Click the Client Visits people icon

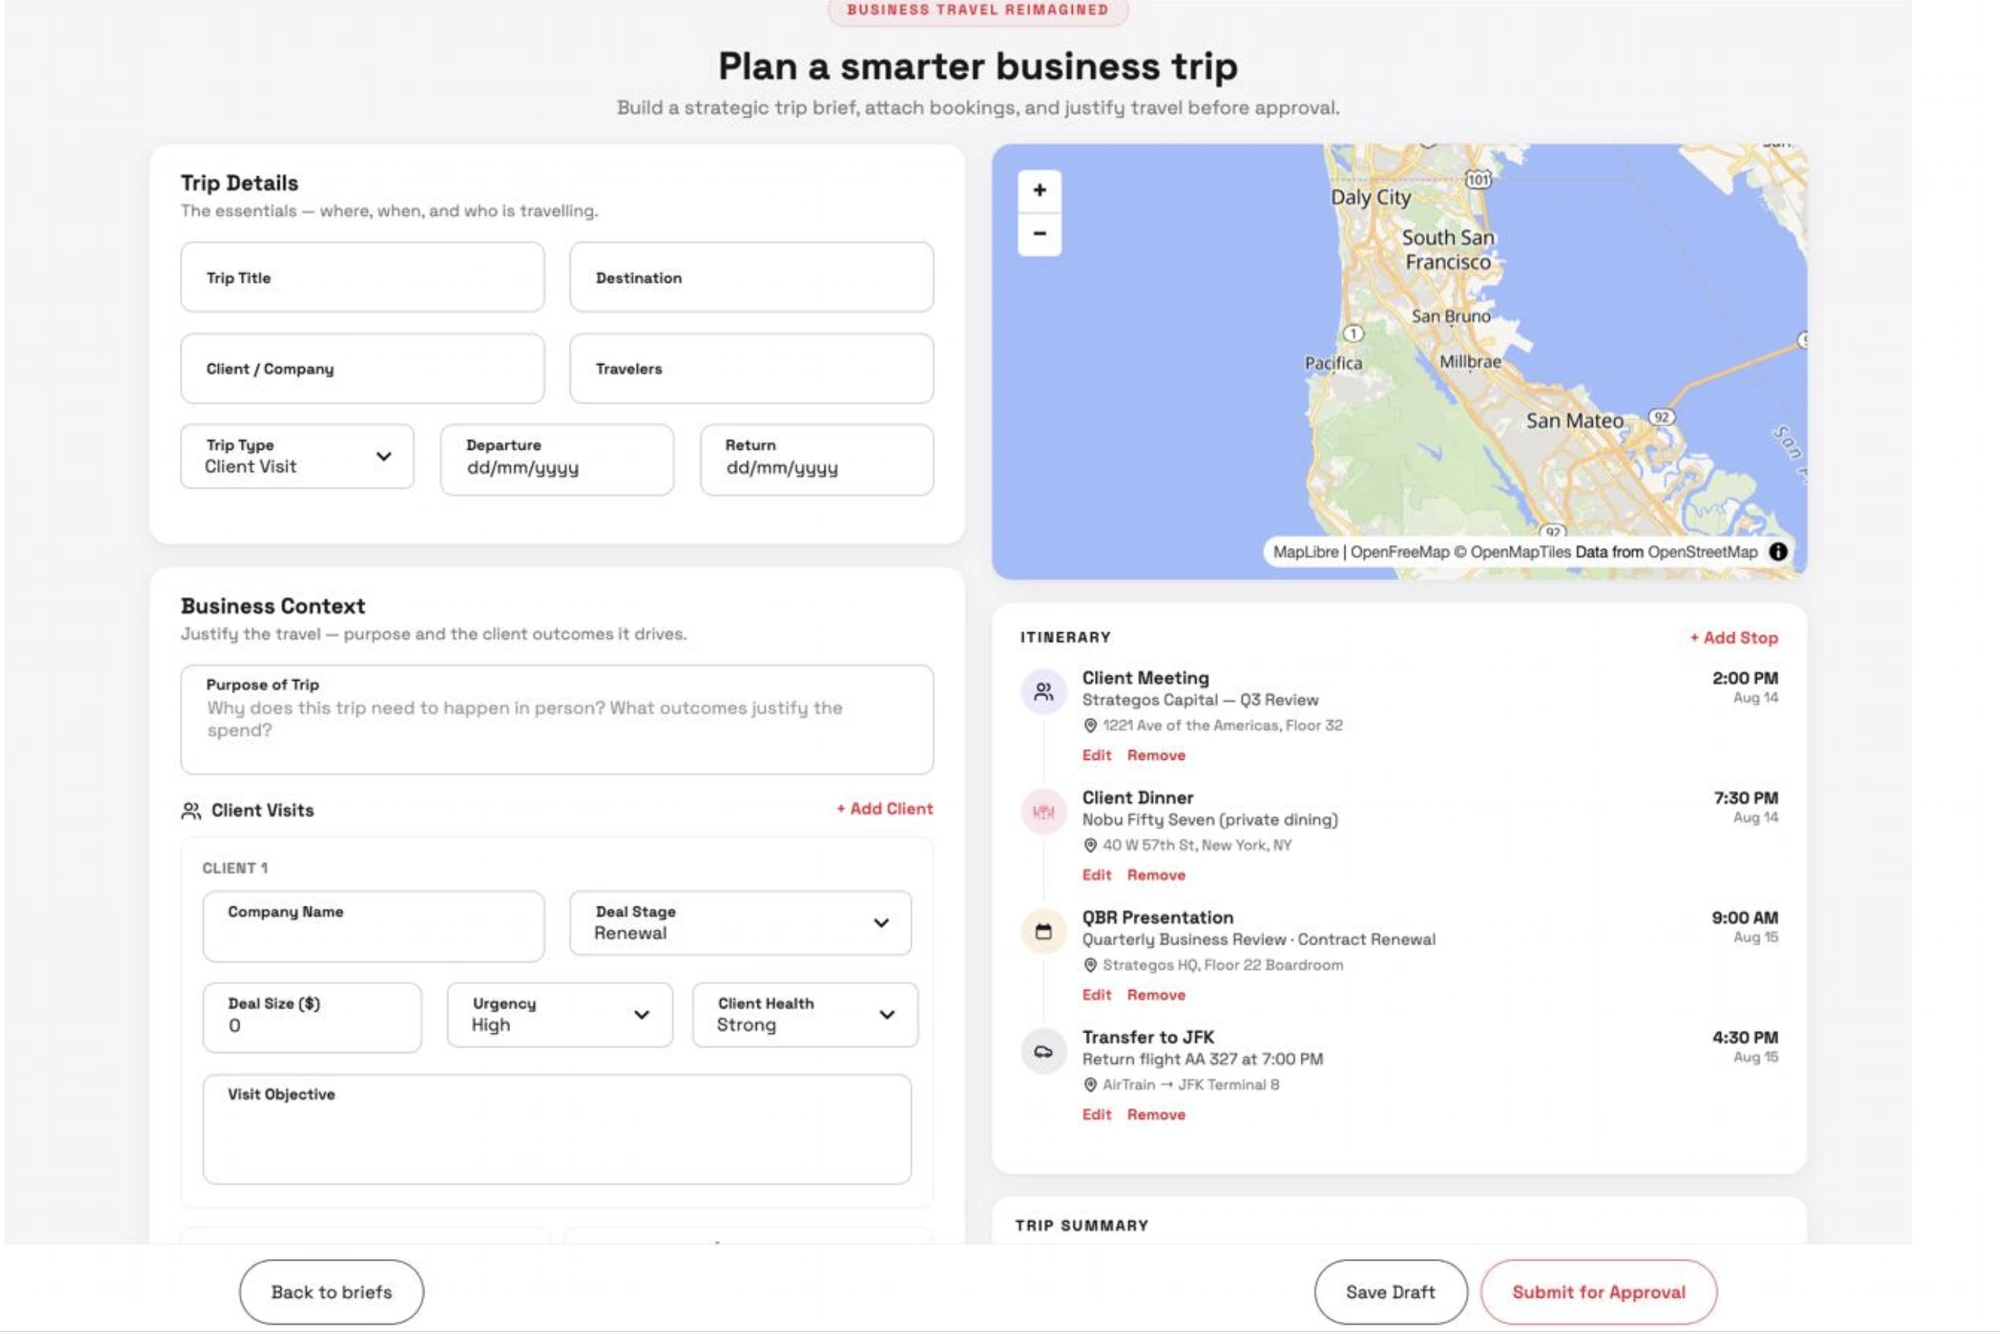click(191, 810)
